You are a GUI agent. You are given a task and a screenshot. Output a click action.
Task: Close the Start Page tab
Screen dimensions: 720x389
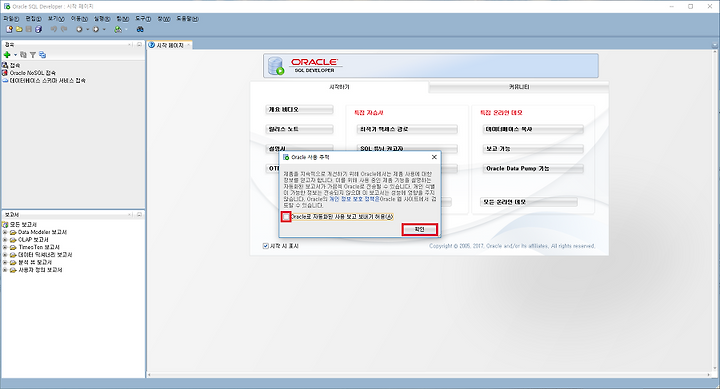point(188,45)
